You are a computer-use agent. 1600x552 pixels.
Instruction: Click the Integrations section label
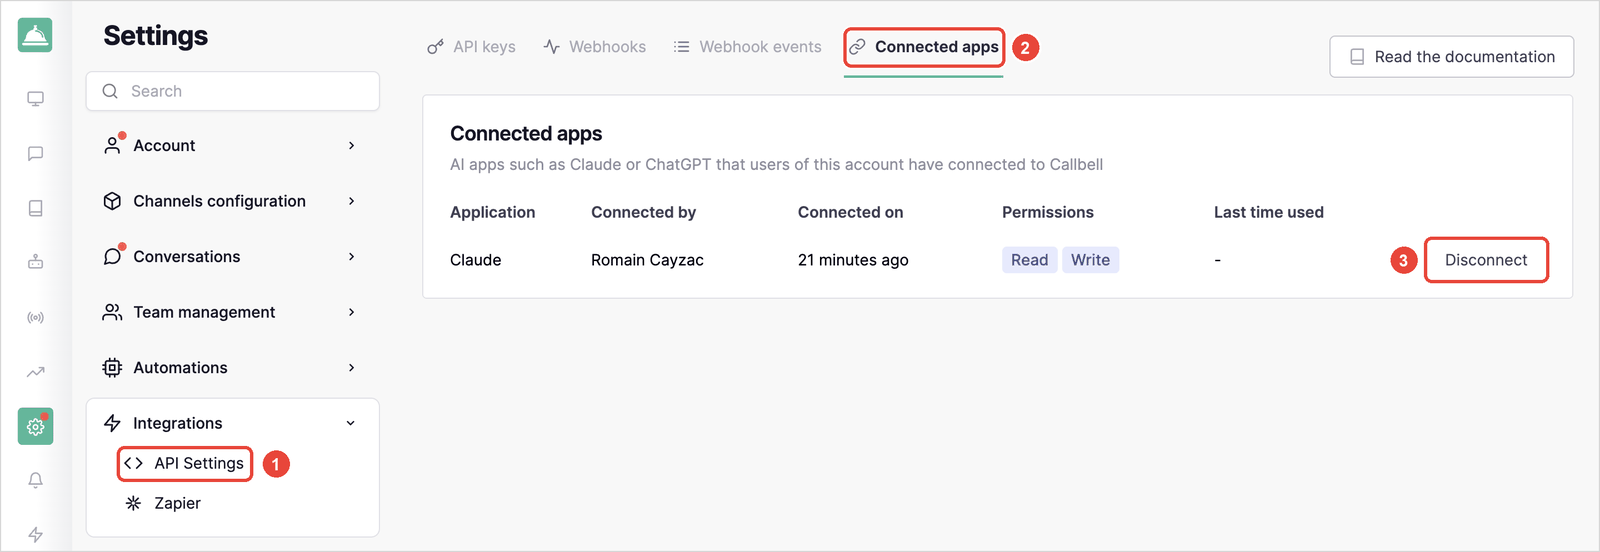tap(178, 423)
